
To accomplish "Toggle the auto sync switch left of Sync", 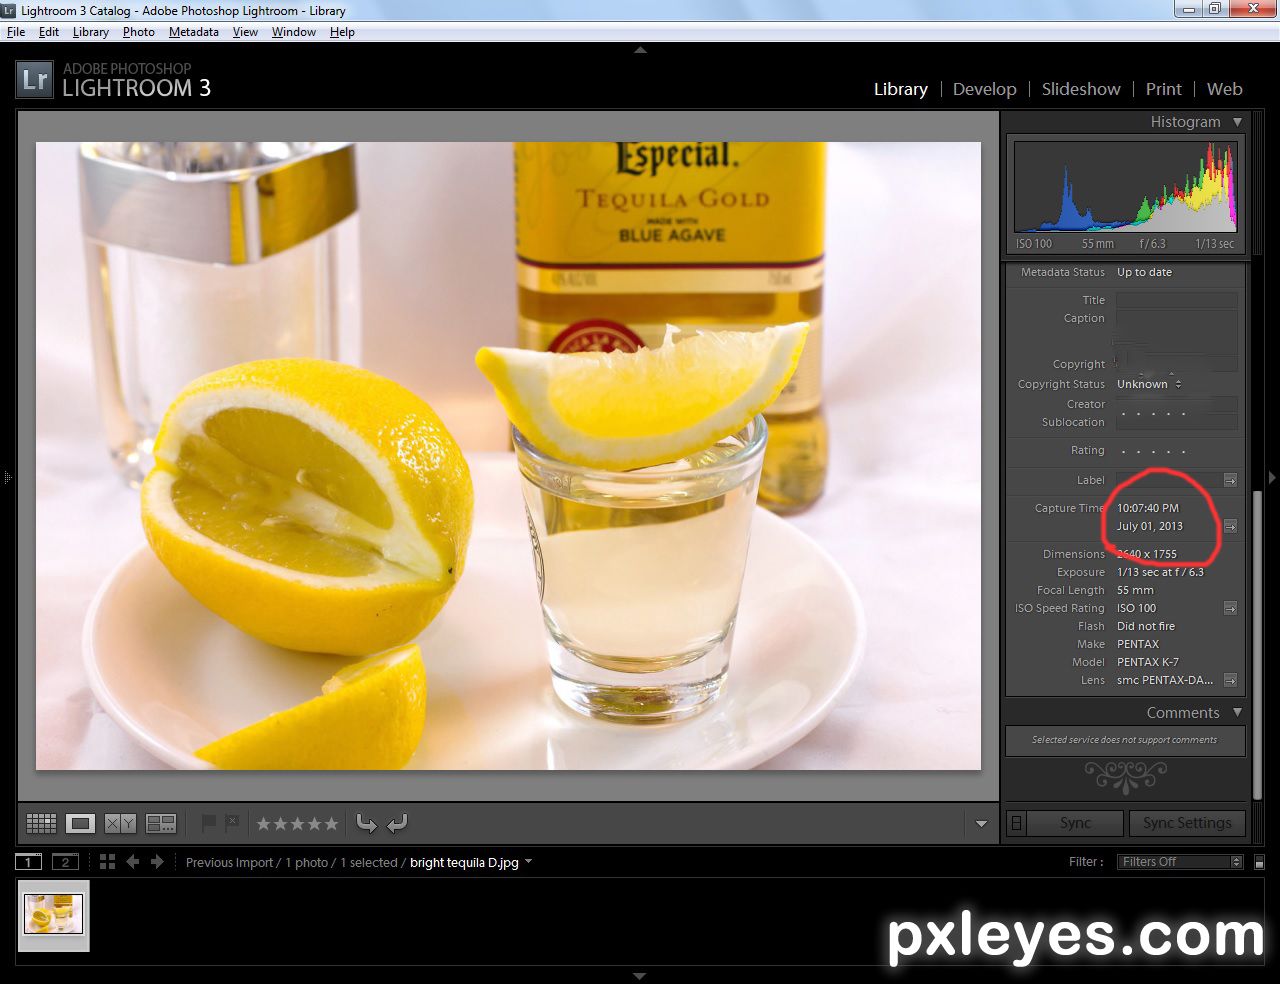I will [1016, 823].
